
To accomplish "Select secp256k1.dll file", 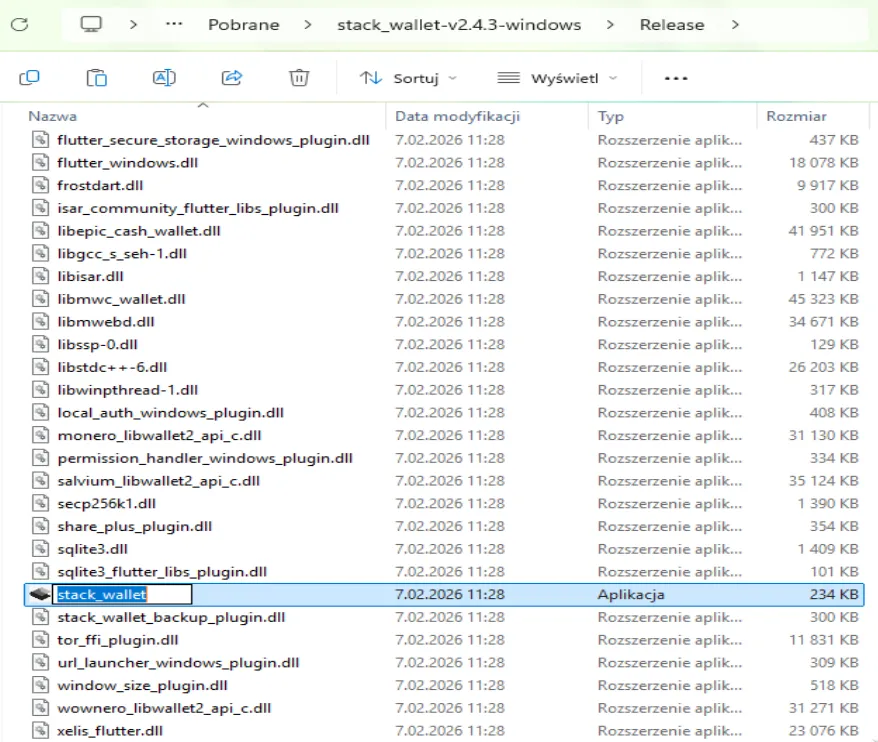I will coord(106,503).
